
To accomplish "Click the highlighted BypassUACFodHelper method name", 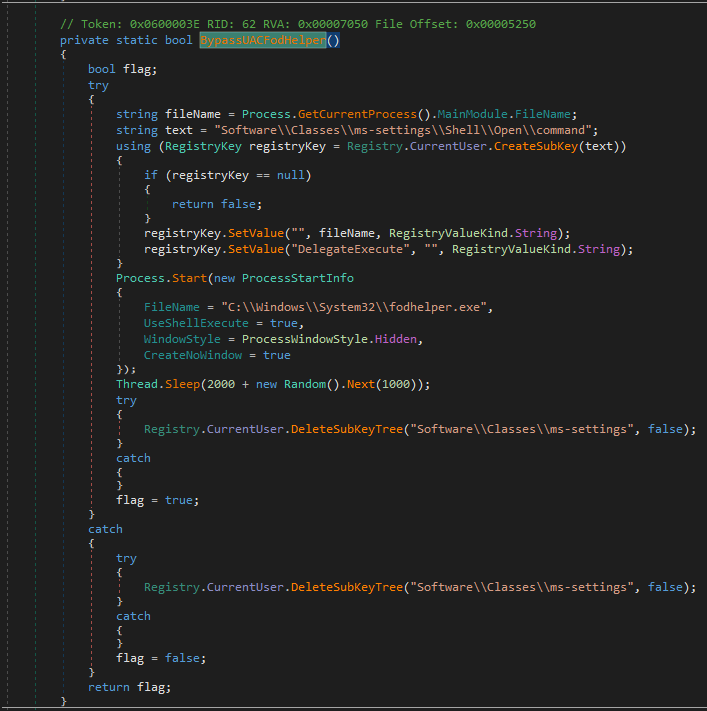I will (263, 40).
